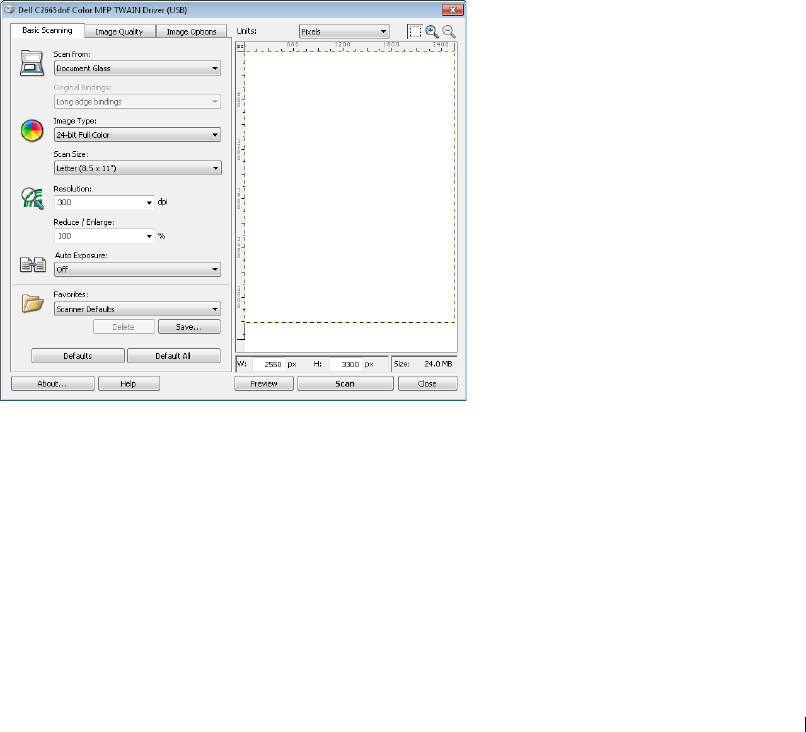Switch to the Image Quality tab

(x=119, y=31)
